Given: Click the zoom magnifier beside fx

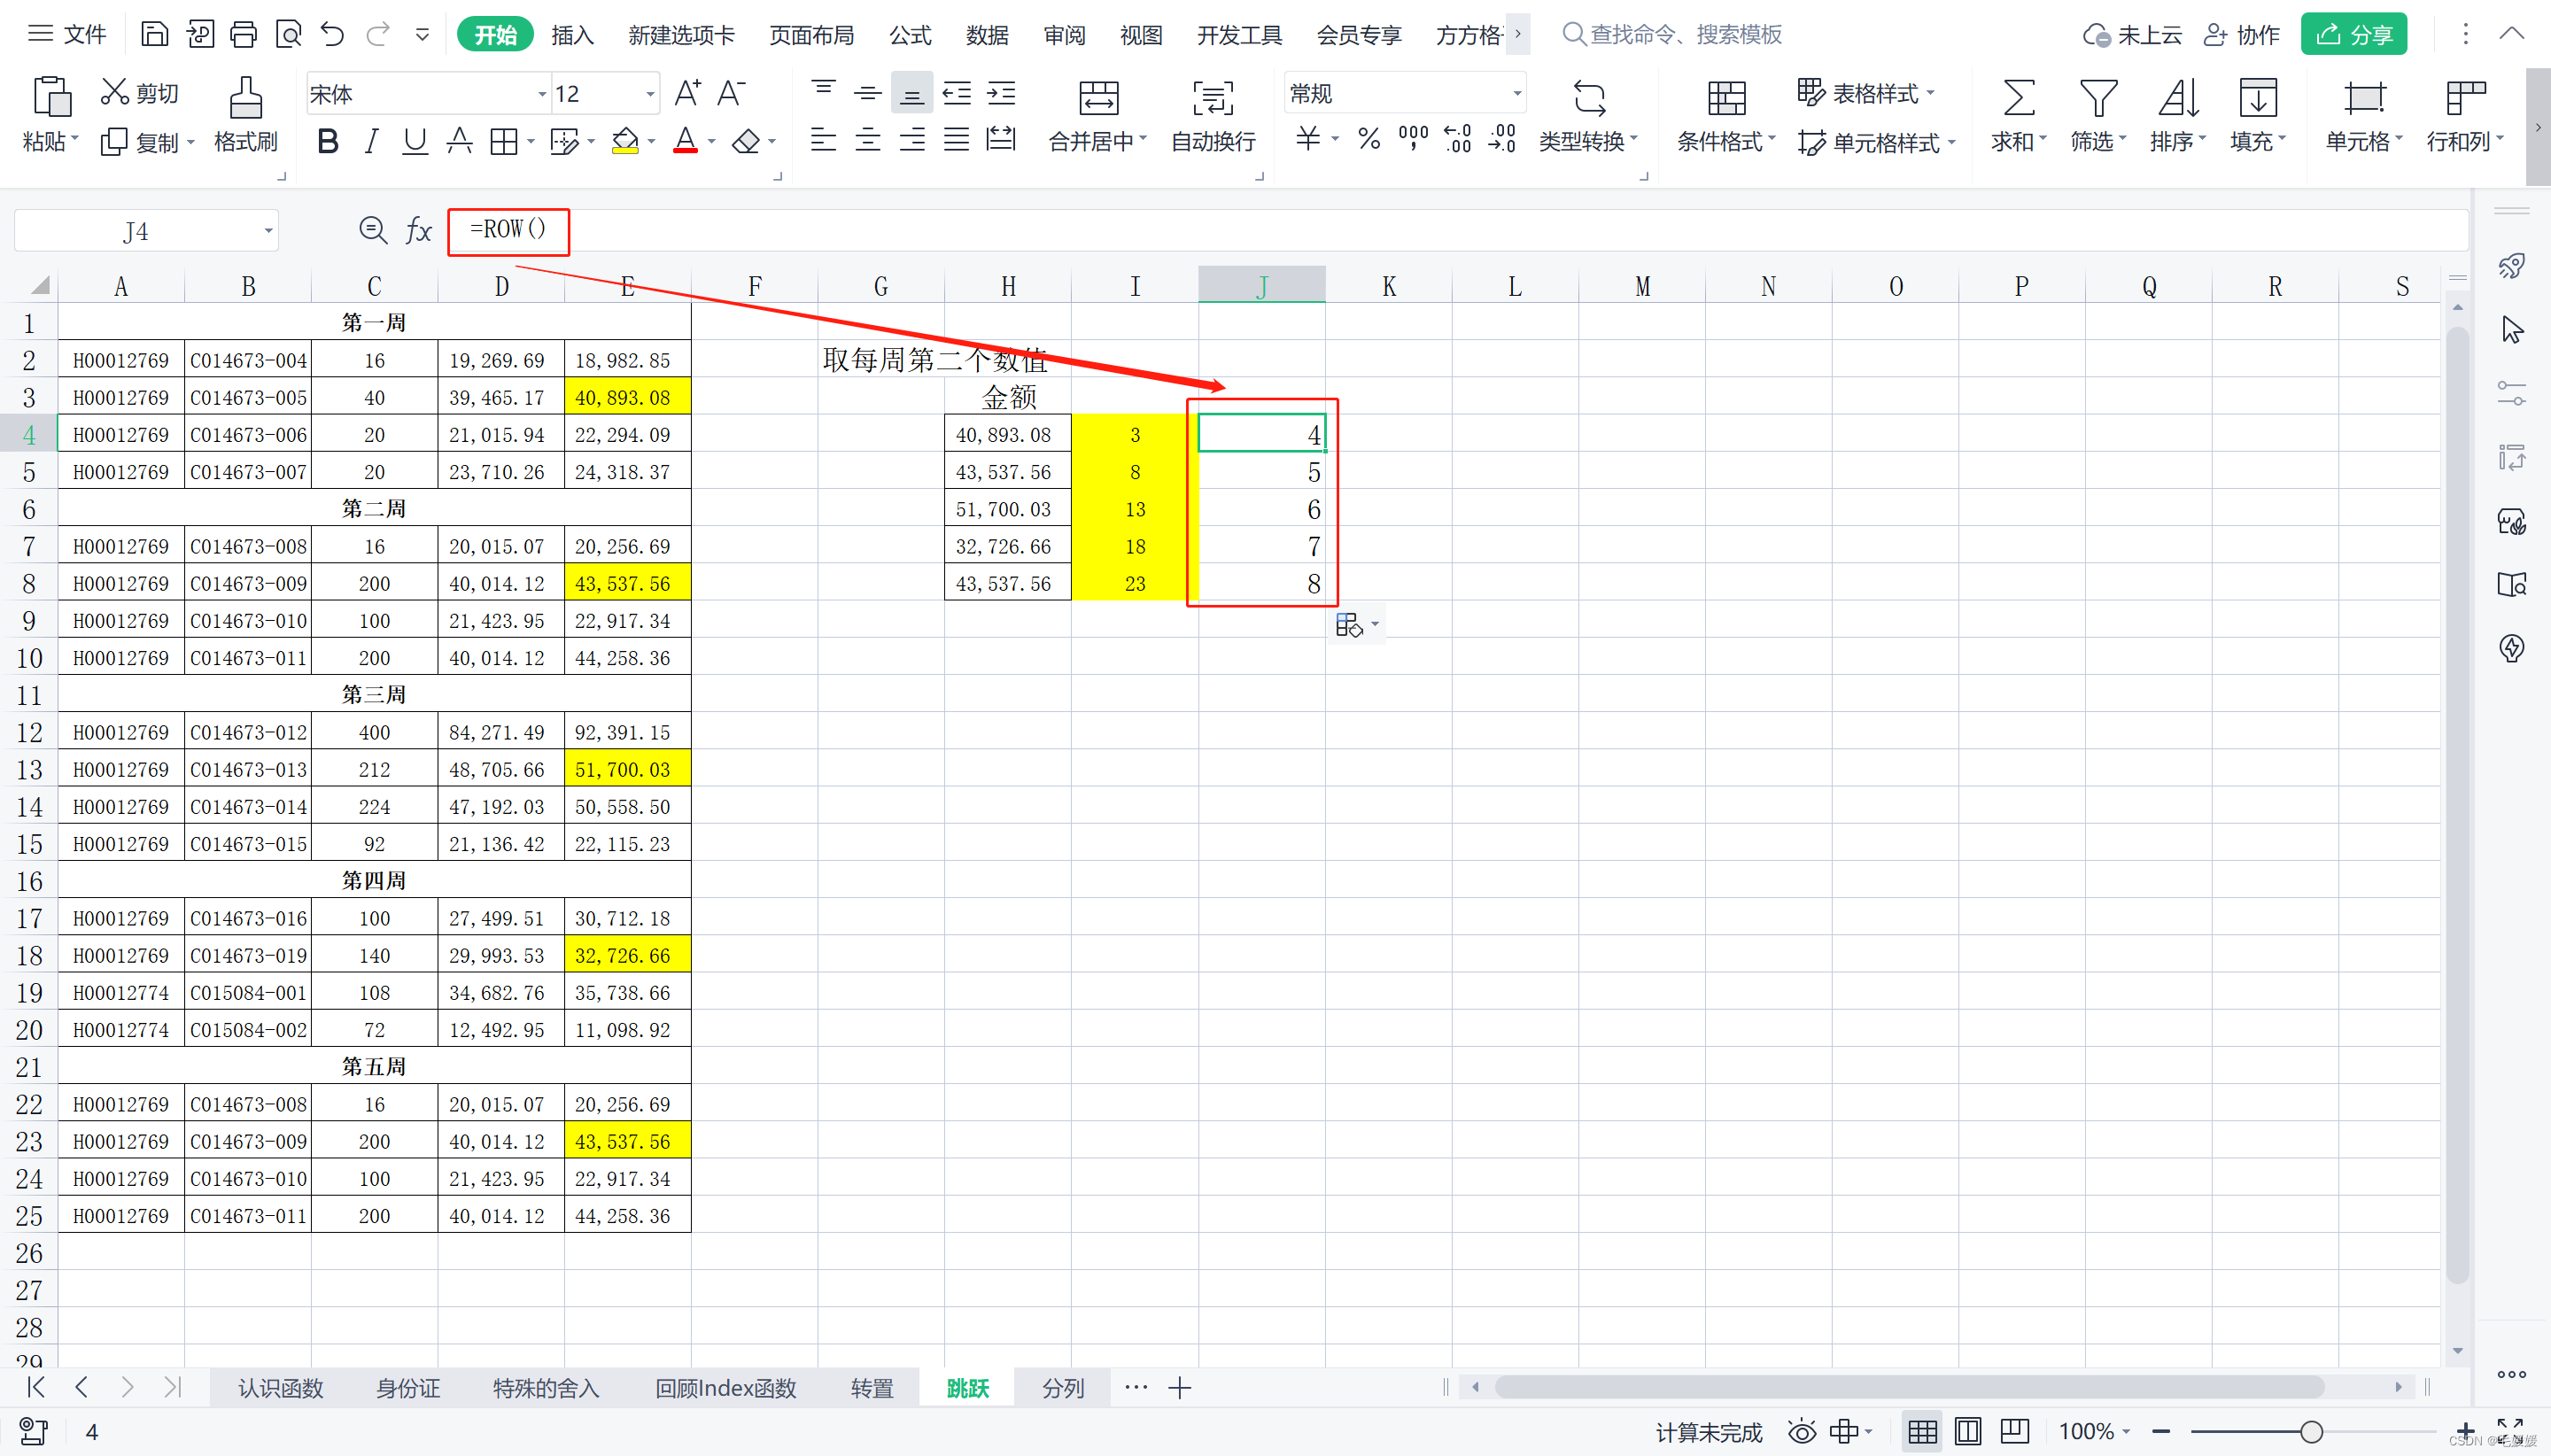Looking at the screenshot, I should (x=373, y=231).
